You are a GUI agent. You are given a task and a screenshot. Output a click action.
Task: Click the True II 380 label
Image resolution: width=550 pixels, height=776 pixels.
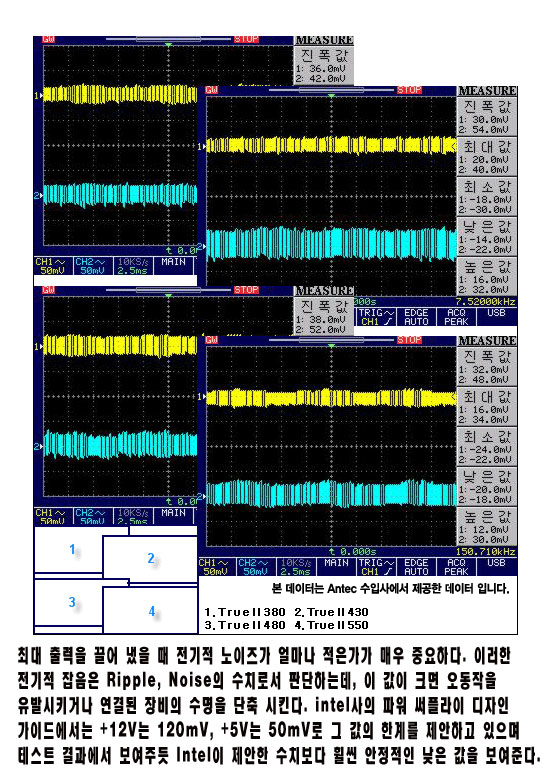pyautogui.click(x=245, y=612)
